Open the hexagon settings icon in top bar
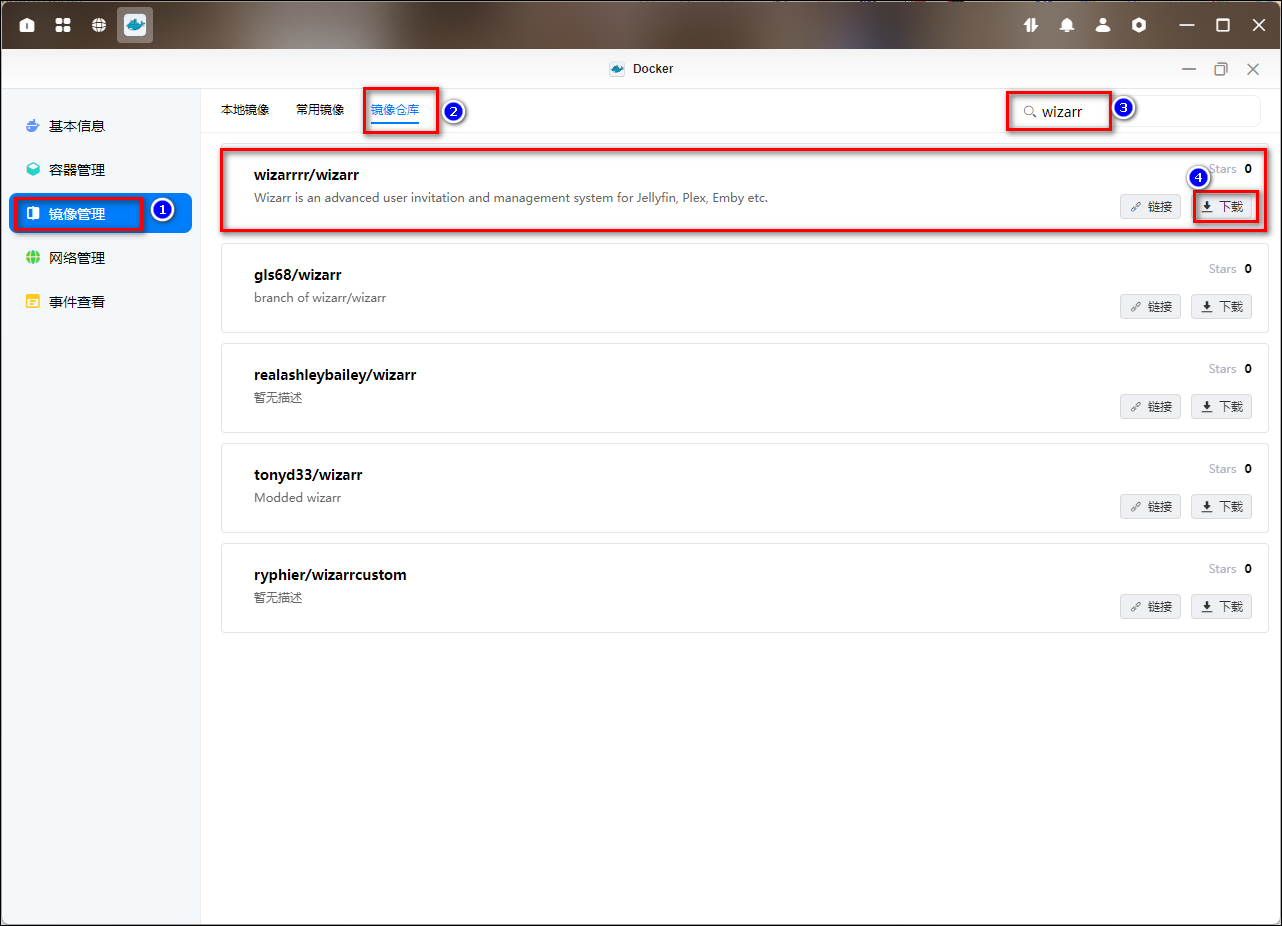The height and width of the screenshot is (926, 1282). tap(1139, 25)
